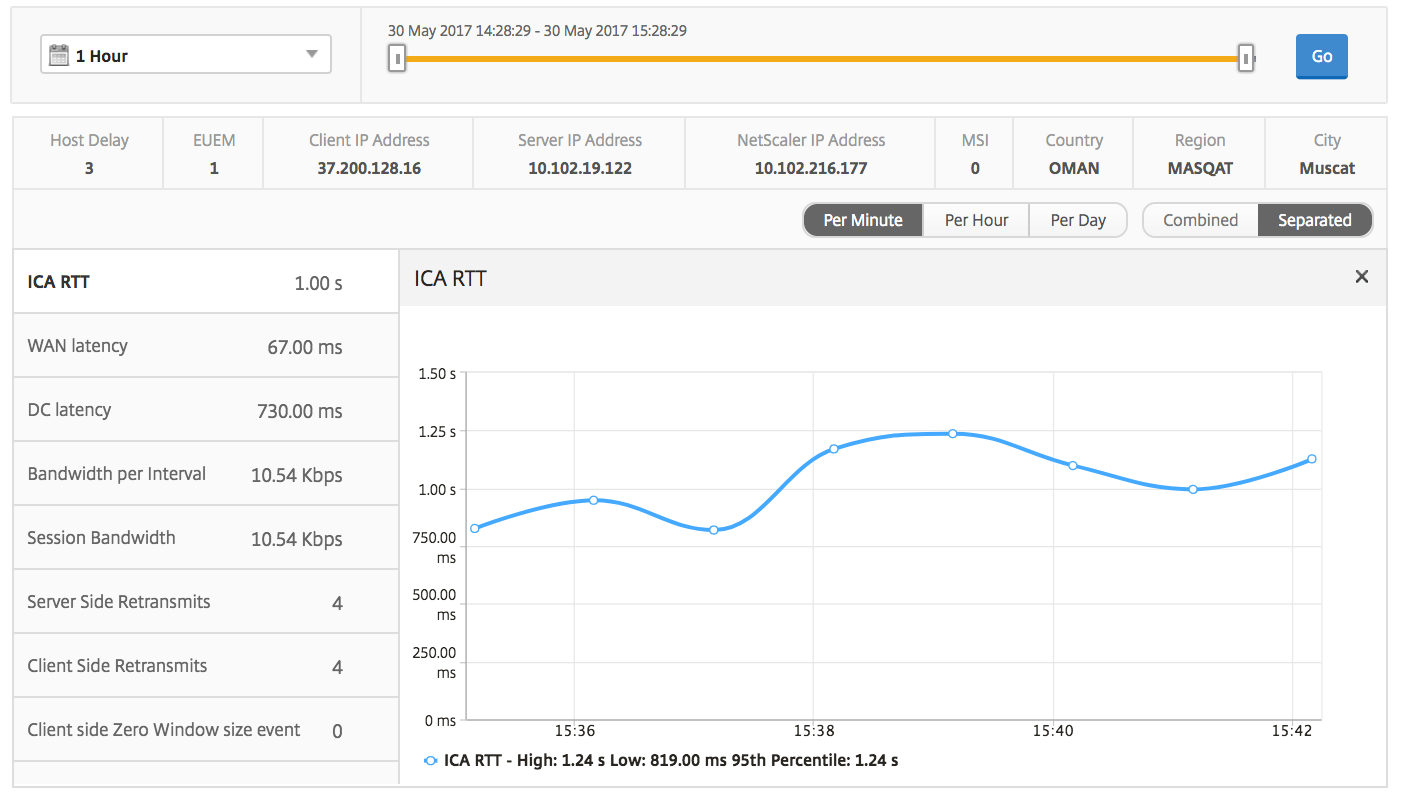Click the calendar icon in time selector

point(58,55)
